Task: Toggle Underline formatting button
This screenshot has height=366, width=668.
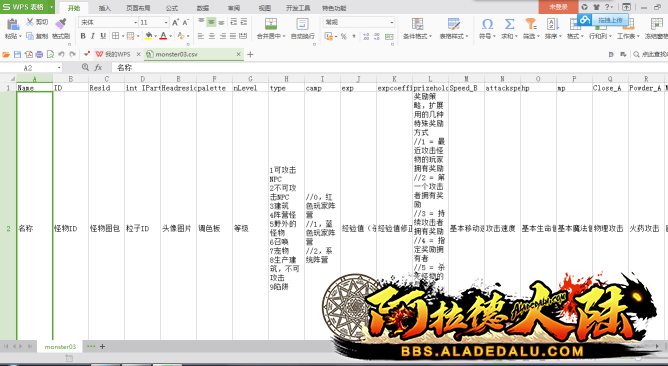Action: [103, 36]
